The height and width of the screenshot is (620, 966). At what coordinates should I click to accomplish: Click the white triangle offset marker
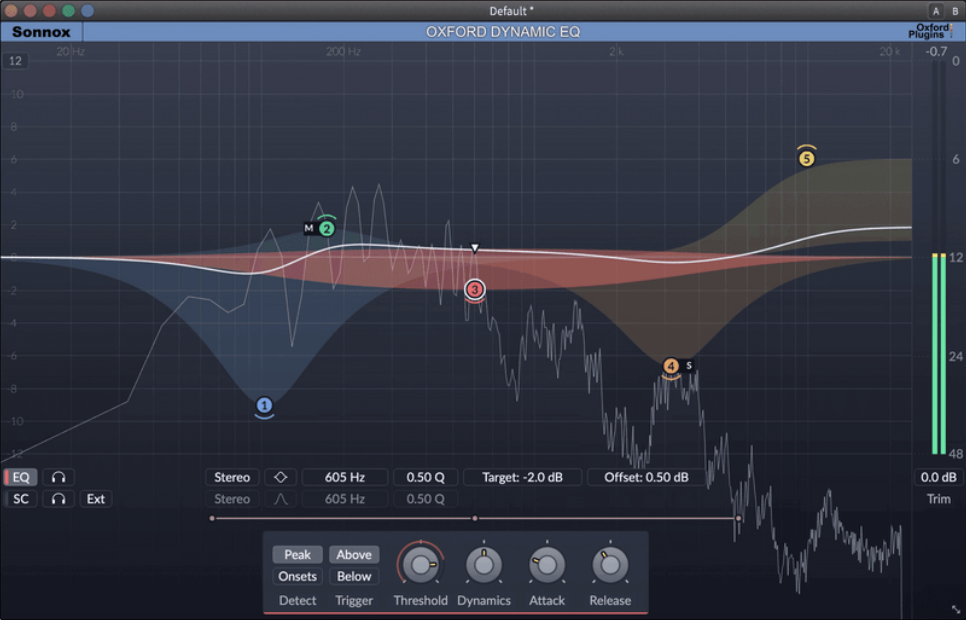click(x=474, y=248)
